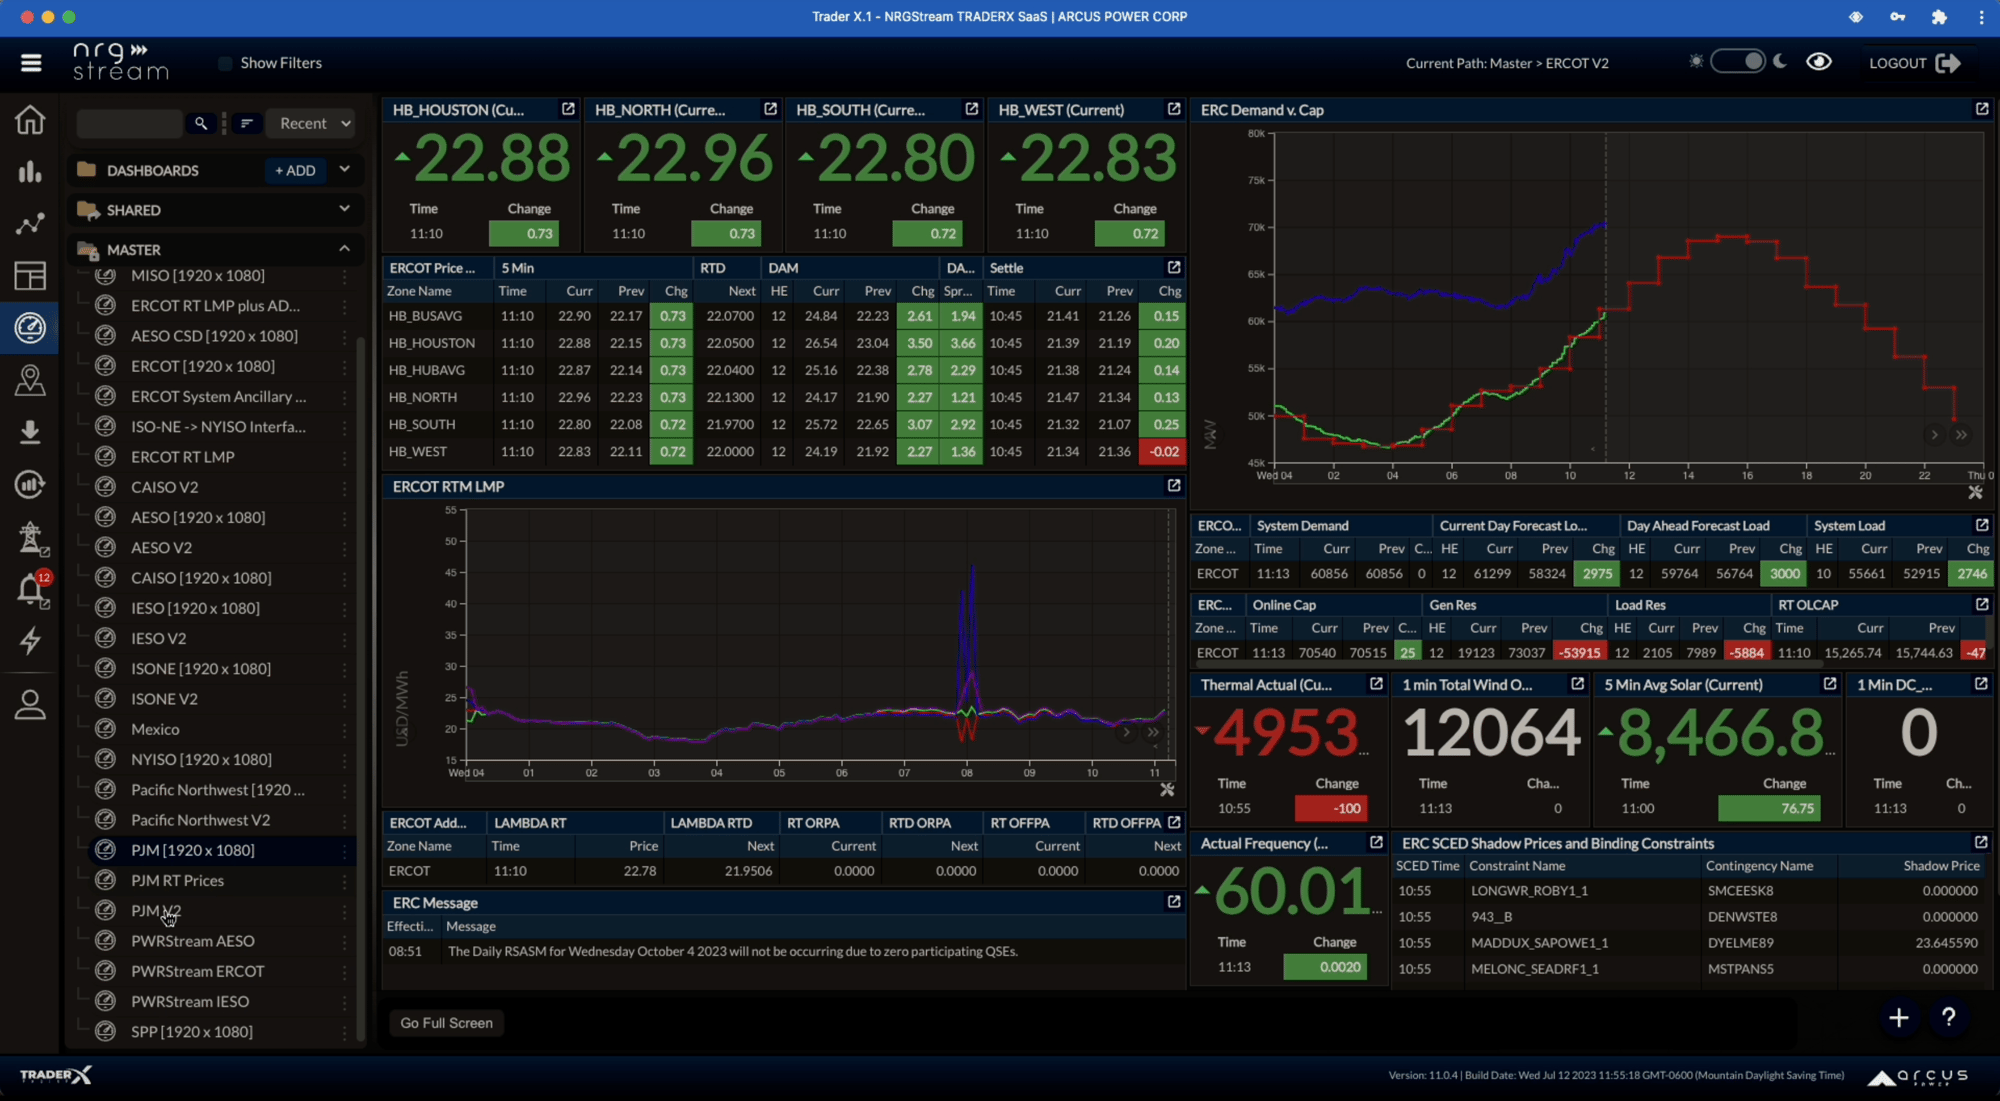Open the line graph sidebar icon
The height and width of the screenshot is (1101, 2000).
pyautogui.click(x=30, y=224)
